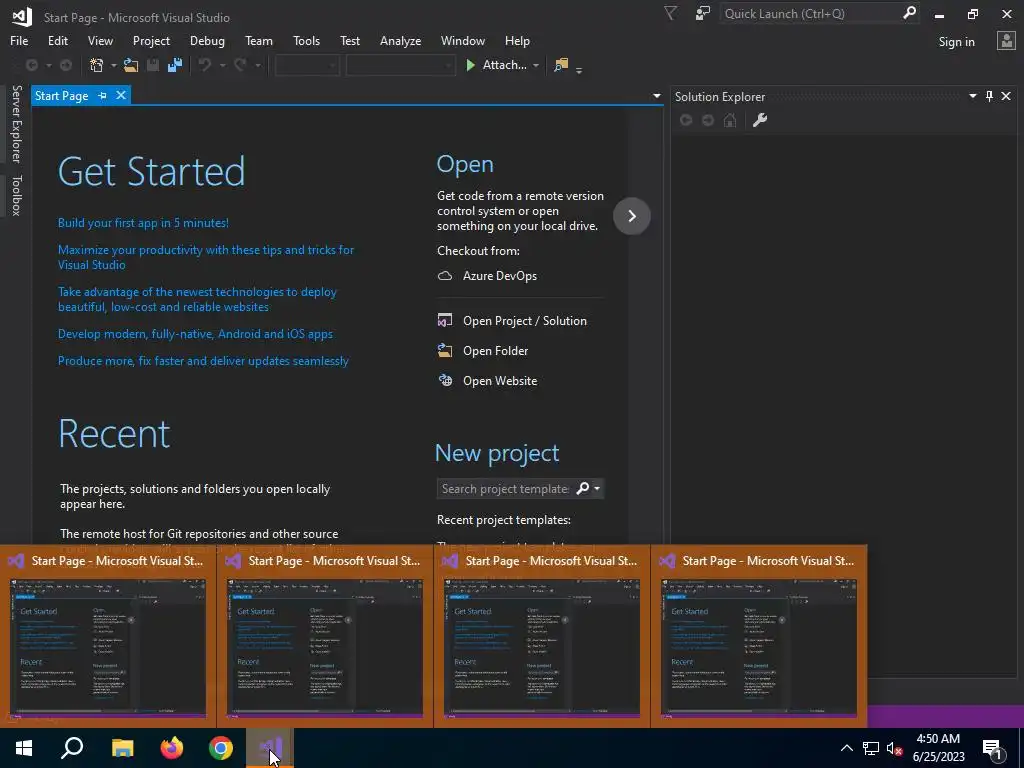Launch Firefox from taskbar
This screenshot has width=1024, height=768.
pos(172,748)
